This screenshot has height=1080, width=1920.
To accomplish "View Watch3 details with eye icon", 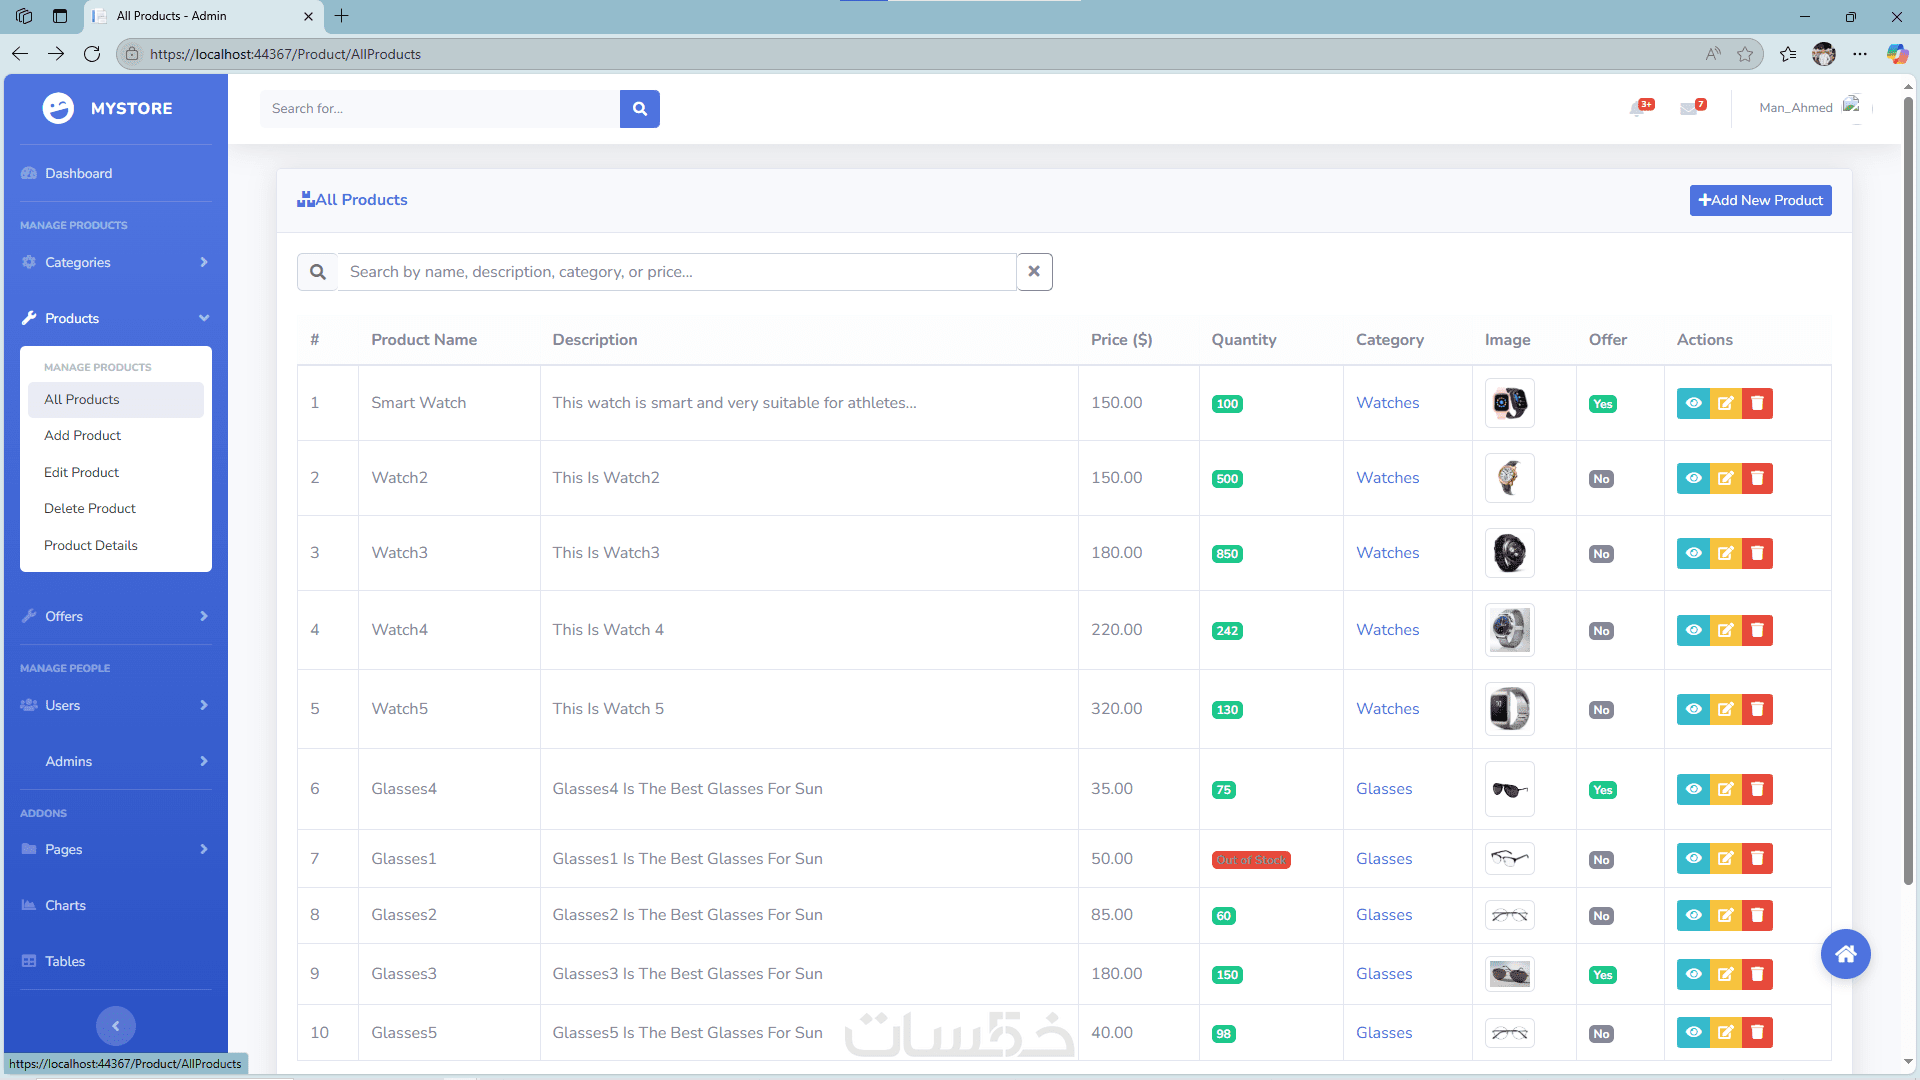I will pyautogui.click(x=1693, y=553).
